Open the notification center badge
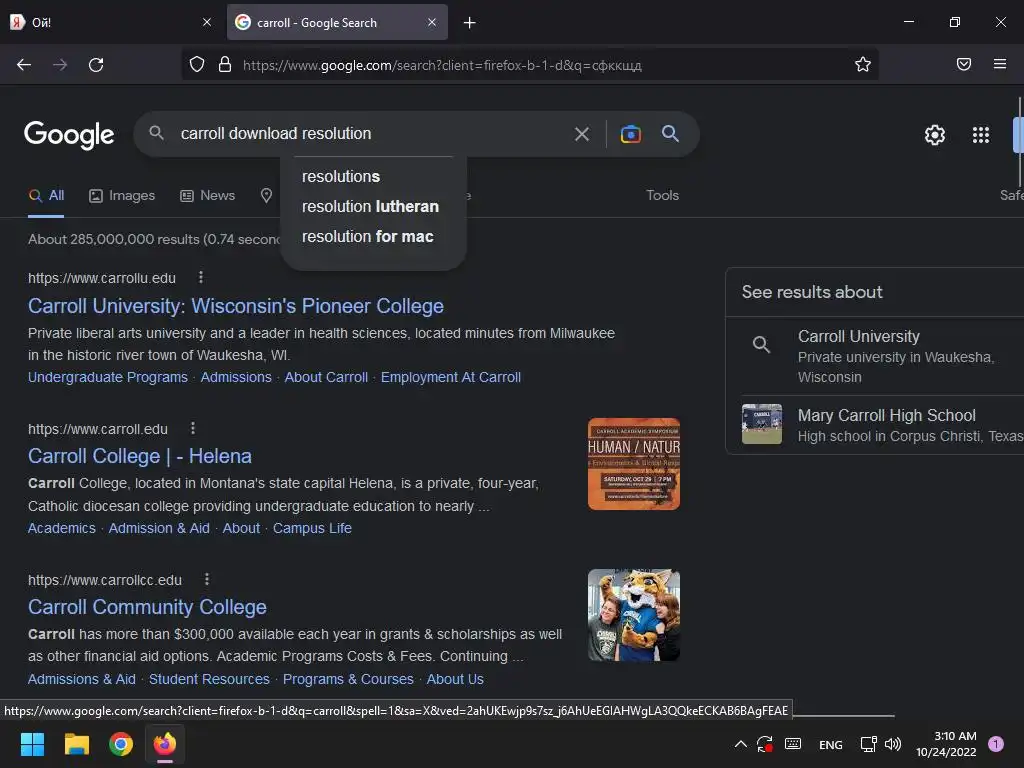This screenshot has width=1024, height=768. pyautogui.click(x=995, y=744)
